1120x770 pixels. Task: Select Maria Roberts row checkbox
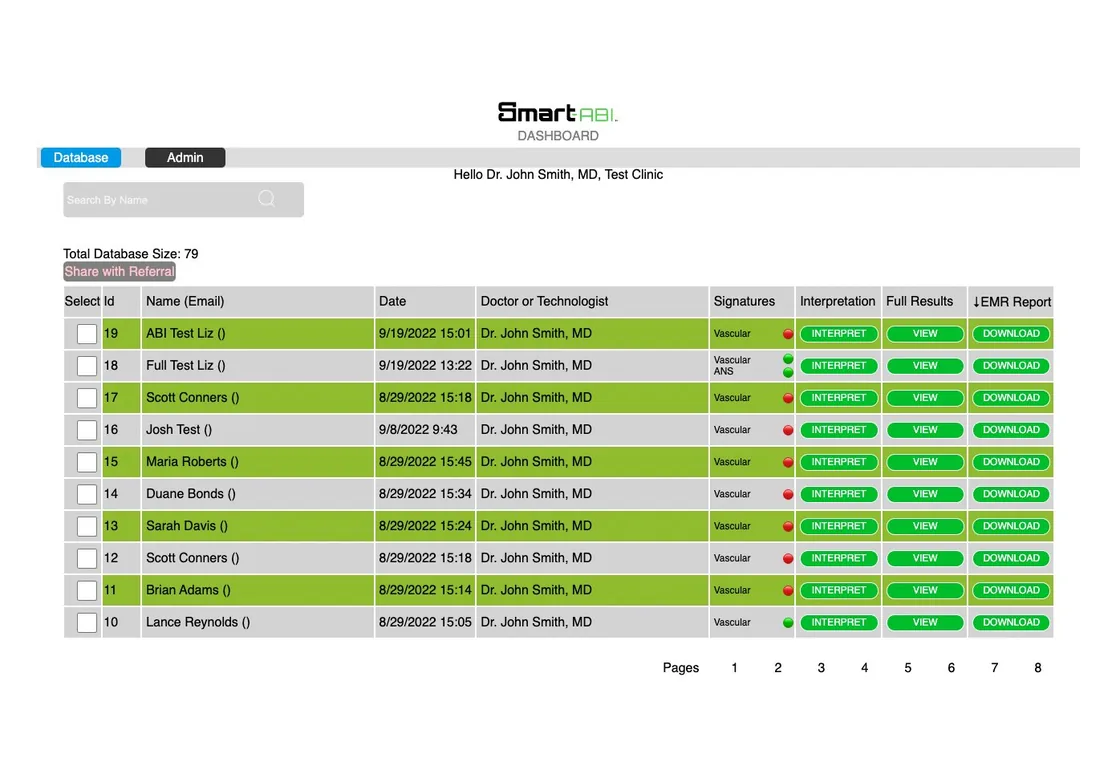[x=86, y=462]
